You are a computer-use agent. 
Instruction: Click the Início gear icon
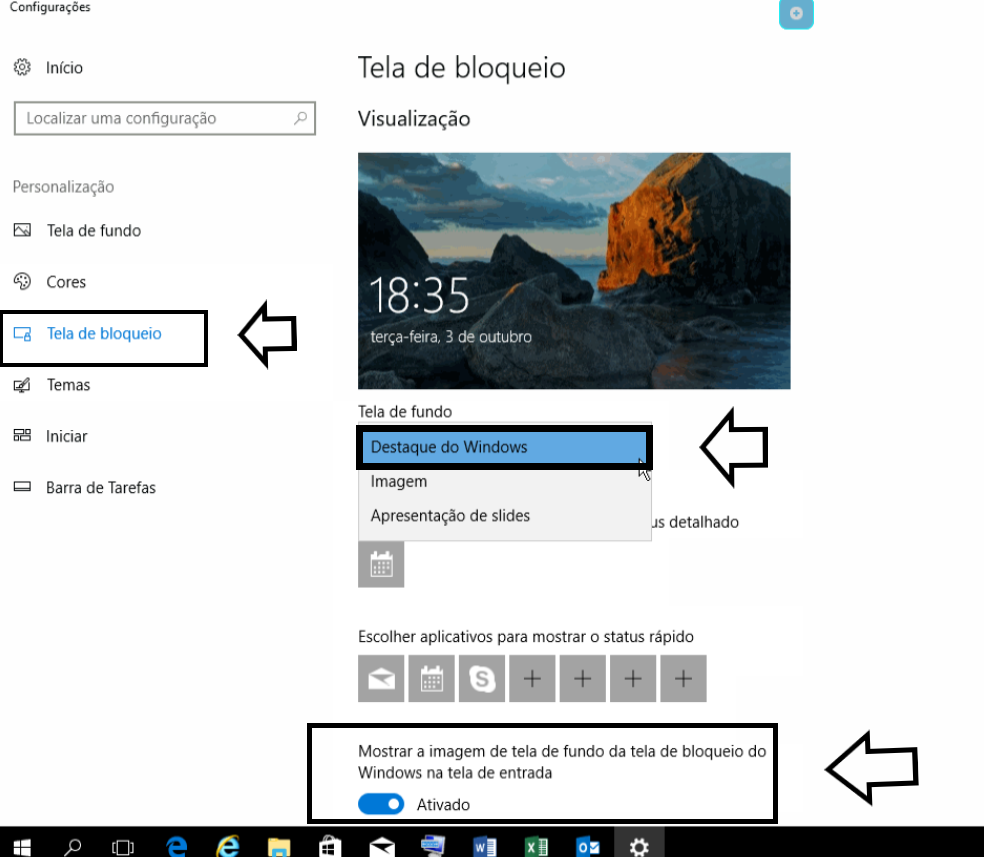pyautogui.click(x=22, y=67)
